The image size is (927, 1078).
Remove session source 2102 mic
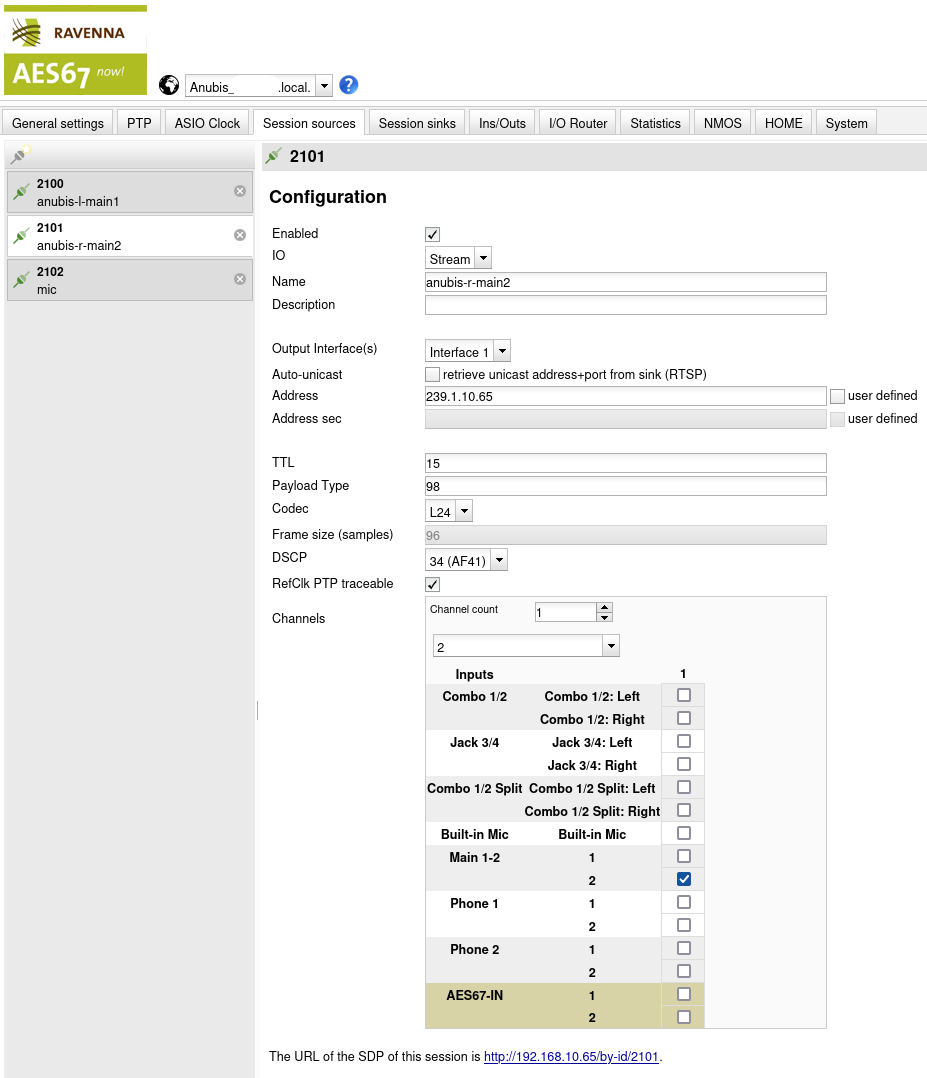(x=240, y=279)
